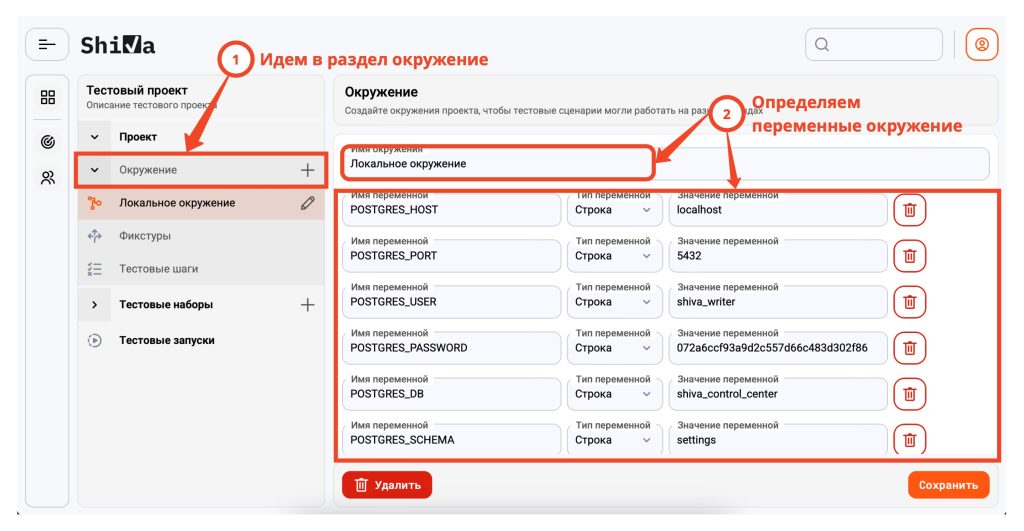Click the pencil icon for Локальное окружение

coord(308,203)
